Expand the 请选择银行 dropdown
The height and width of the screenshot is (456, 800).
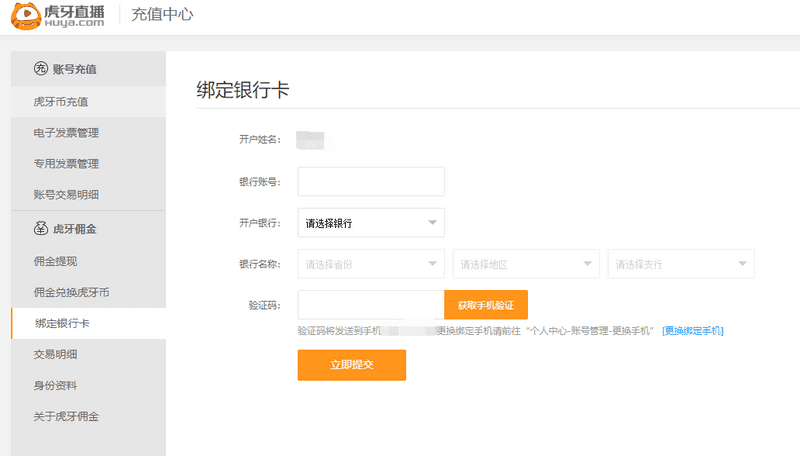click(x=371, y=223)
